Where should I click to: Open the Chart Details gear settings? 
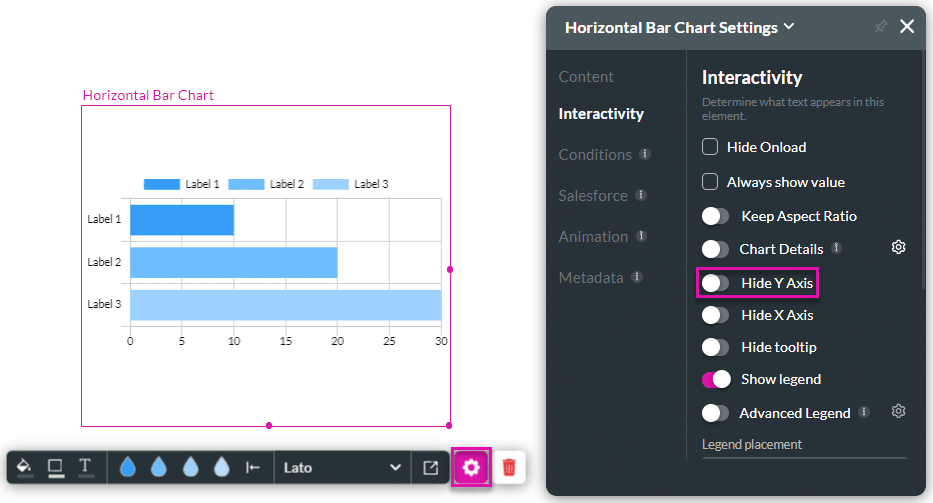[x=898, y=248]
